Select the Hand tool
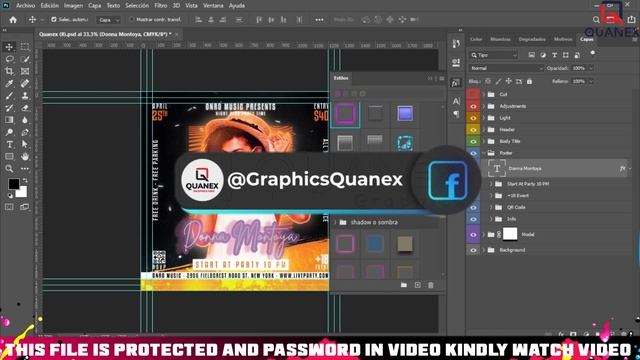 pyautogui.click(x=25, y=156)
